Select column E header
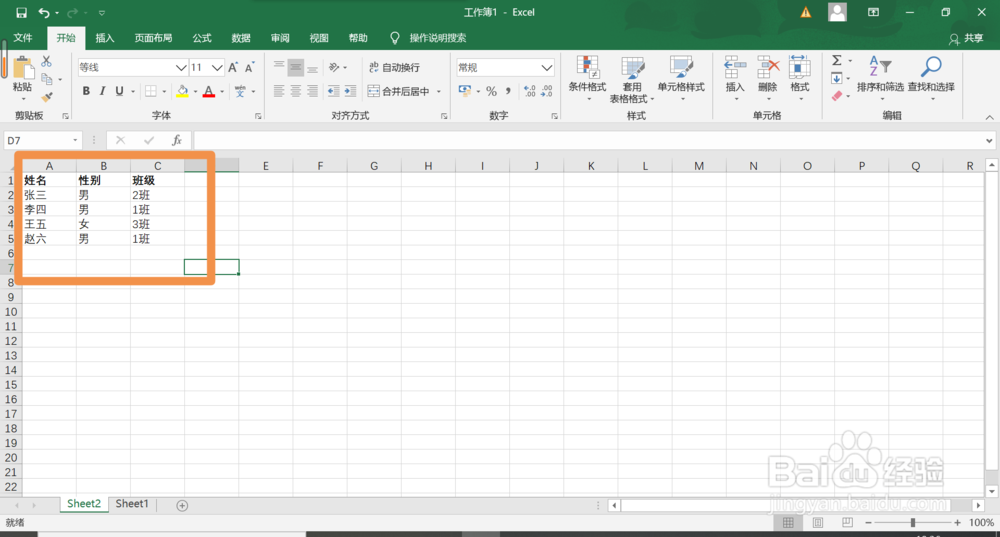The image size is (1000, 537). click(x=266, y=166)
